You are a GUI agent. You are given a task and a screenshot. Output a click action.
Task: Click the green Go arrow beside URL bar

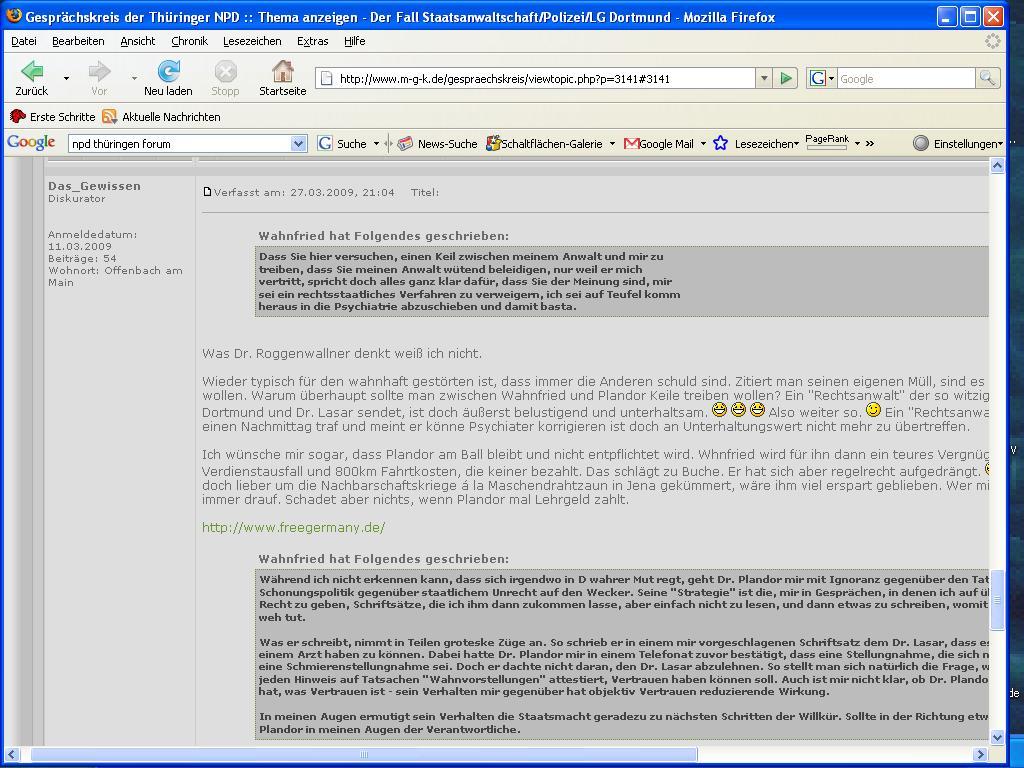coord(786,78)
